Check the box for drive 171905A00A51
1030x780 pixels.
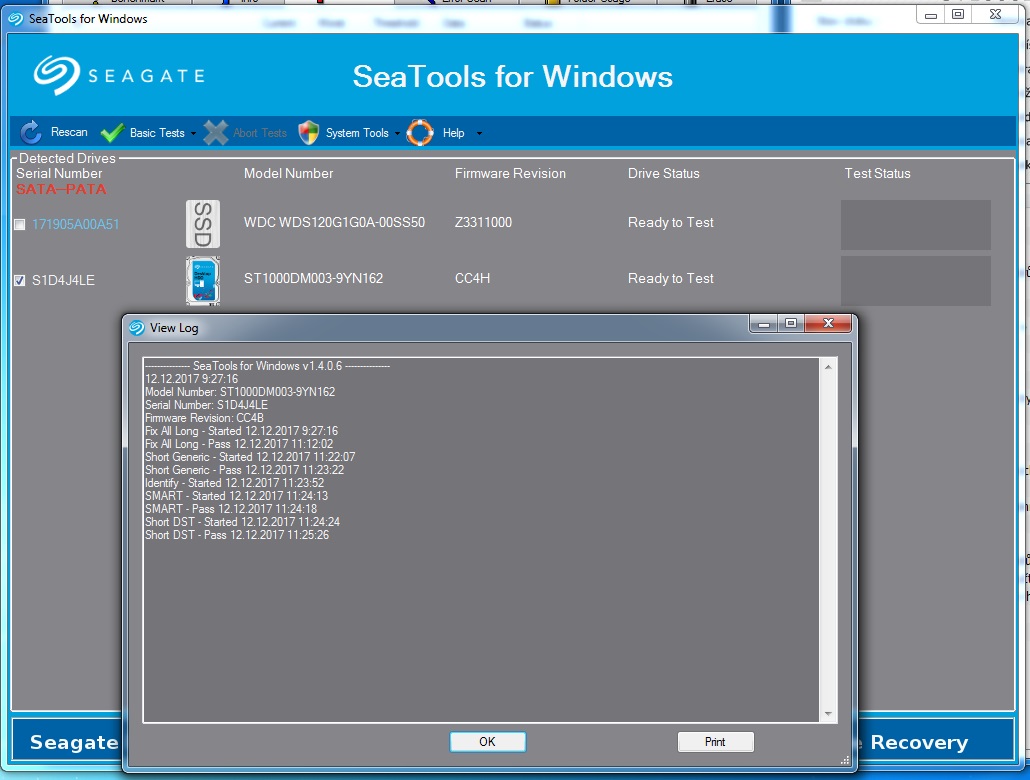[20, 225]
